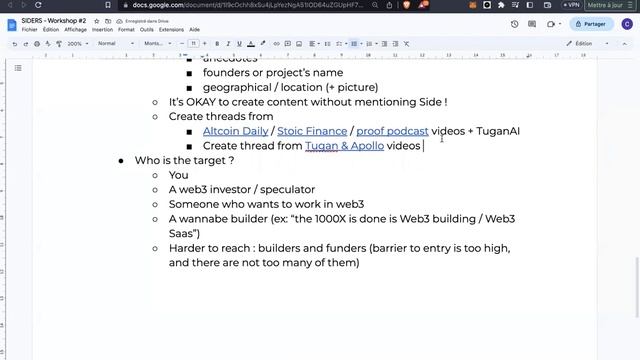Clear the text formatting
Screen dimensions: 640x360
[x=407, y=44]
